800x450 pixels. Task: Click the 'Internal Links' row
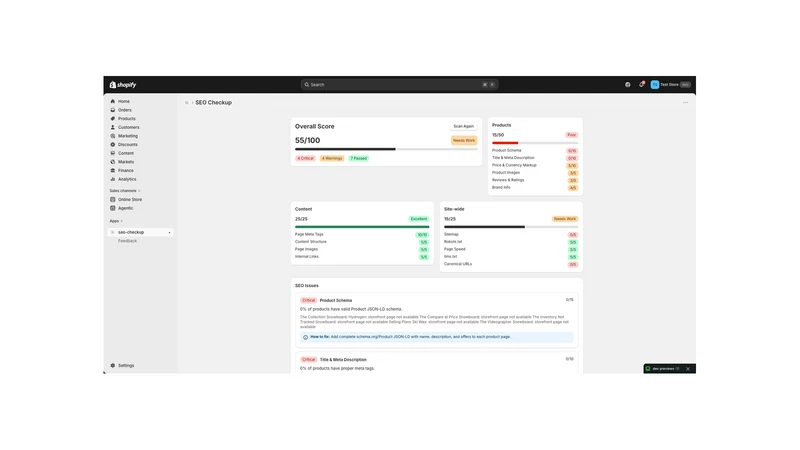(x=362, y=257)
